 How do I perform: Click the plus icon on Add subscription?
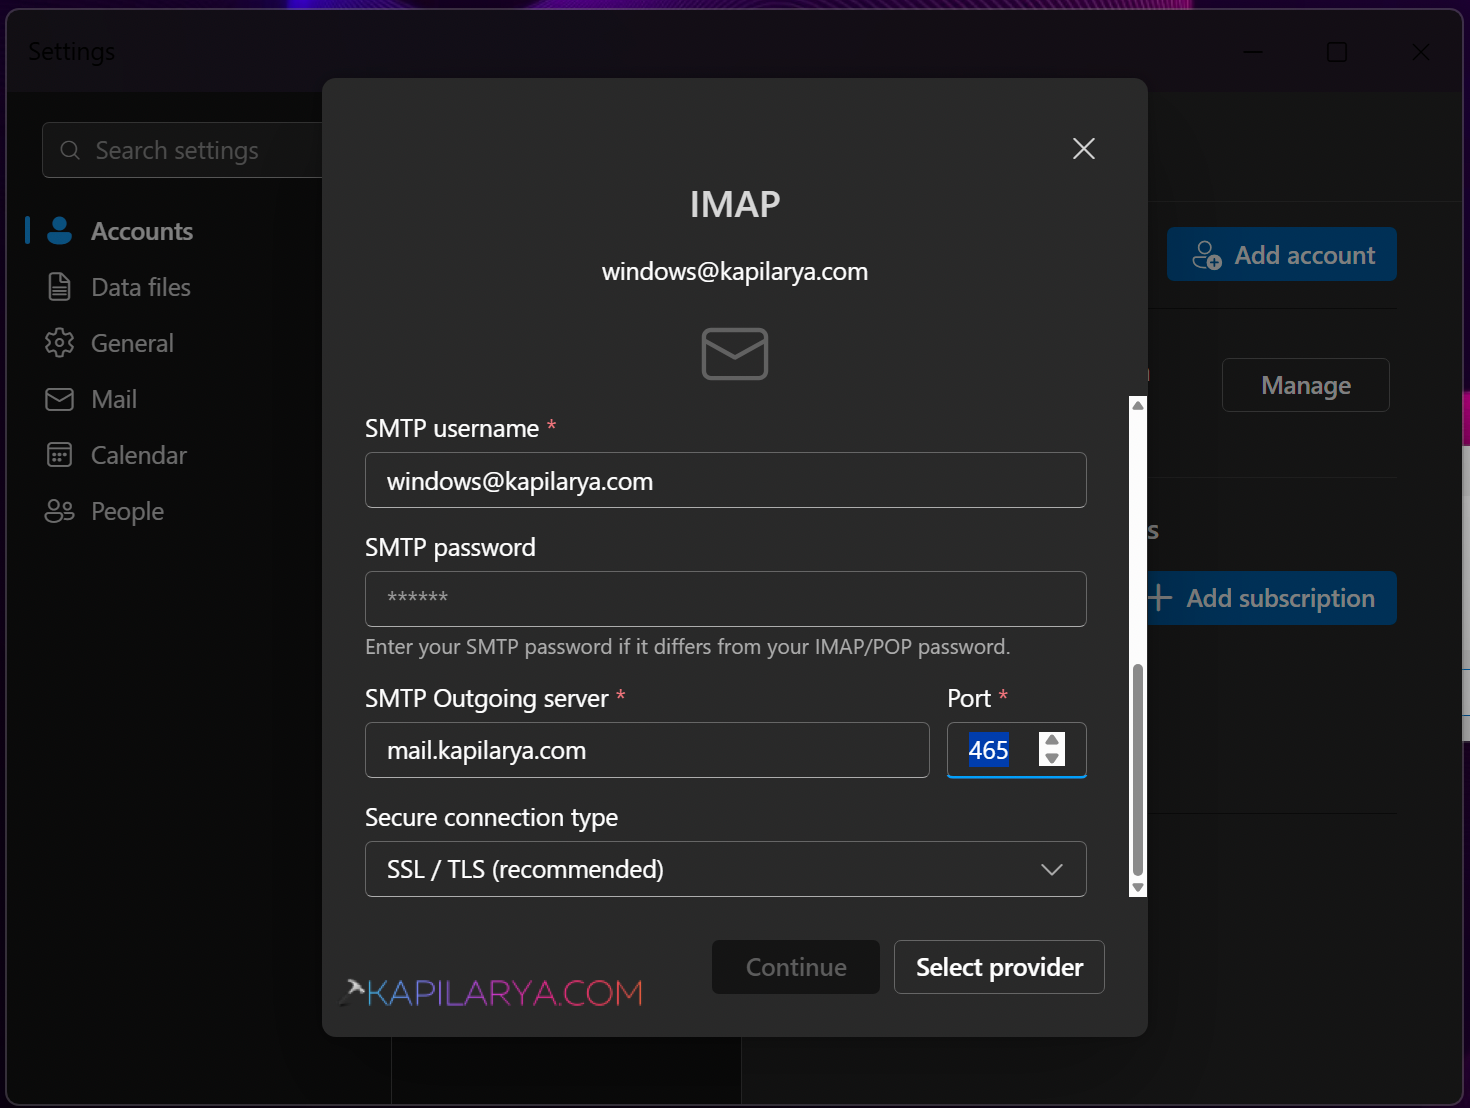[1160, 598]
